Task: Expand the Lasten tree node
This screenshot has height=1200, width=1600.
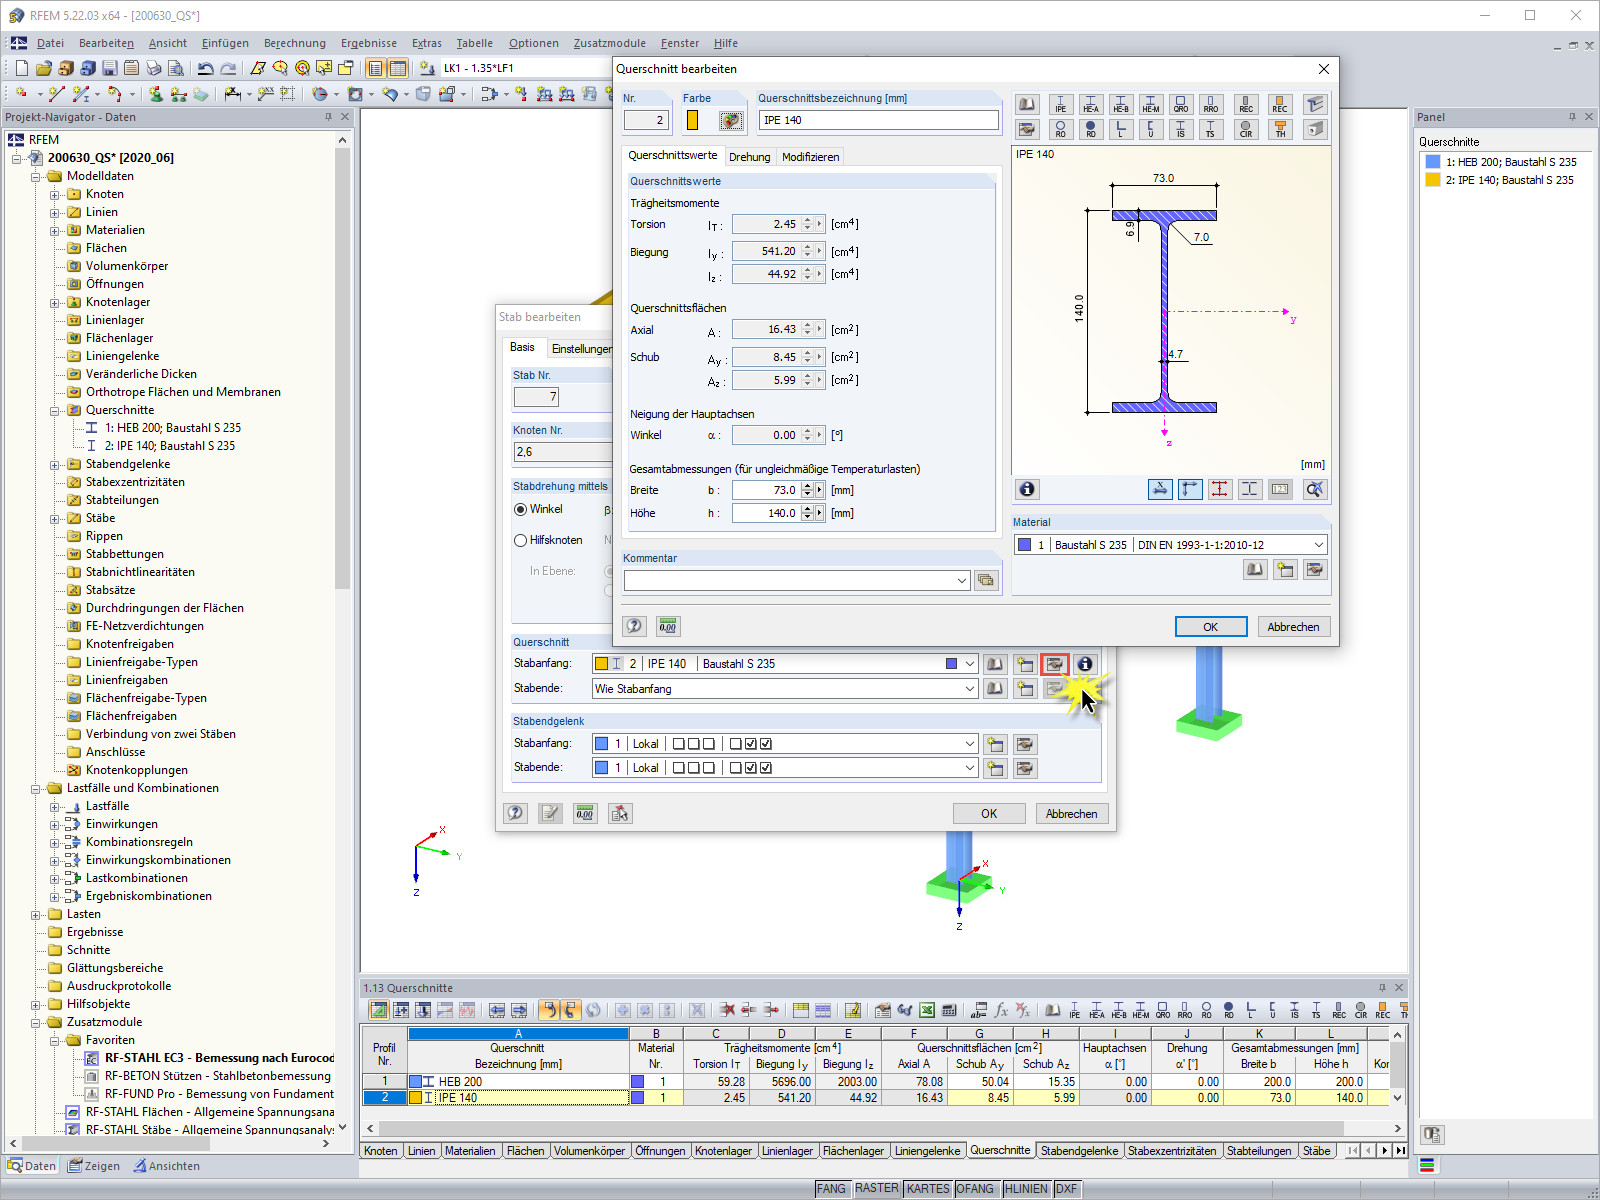Action: 36,915
